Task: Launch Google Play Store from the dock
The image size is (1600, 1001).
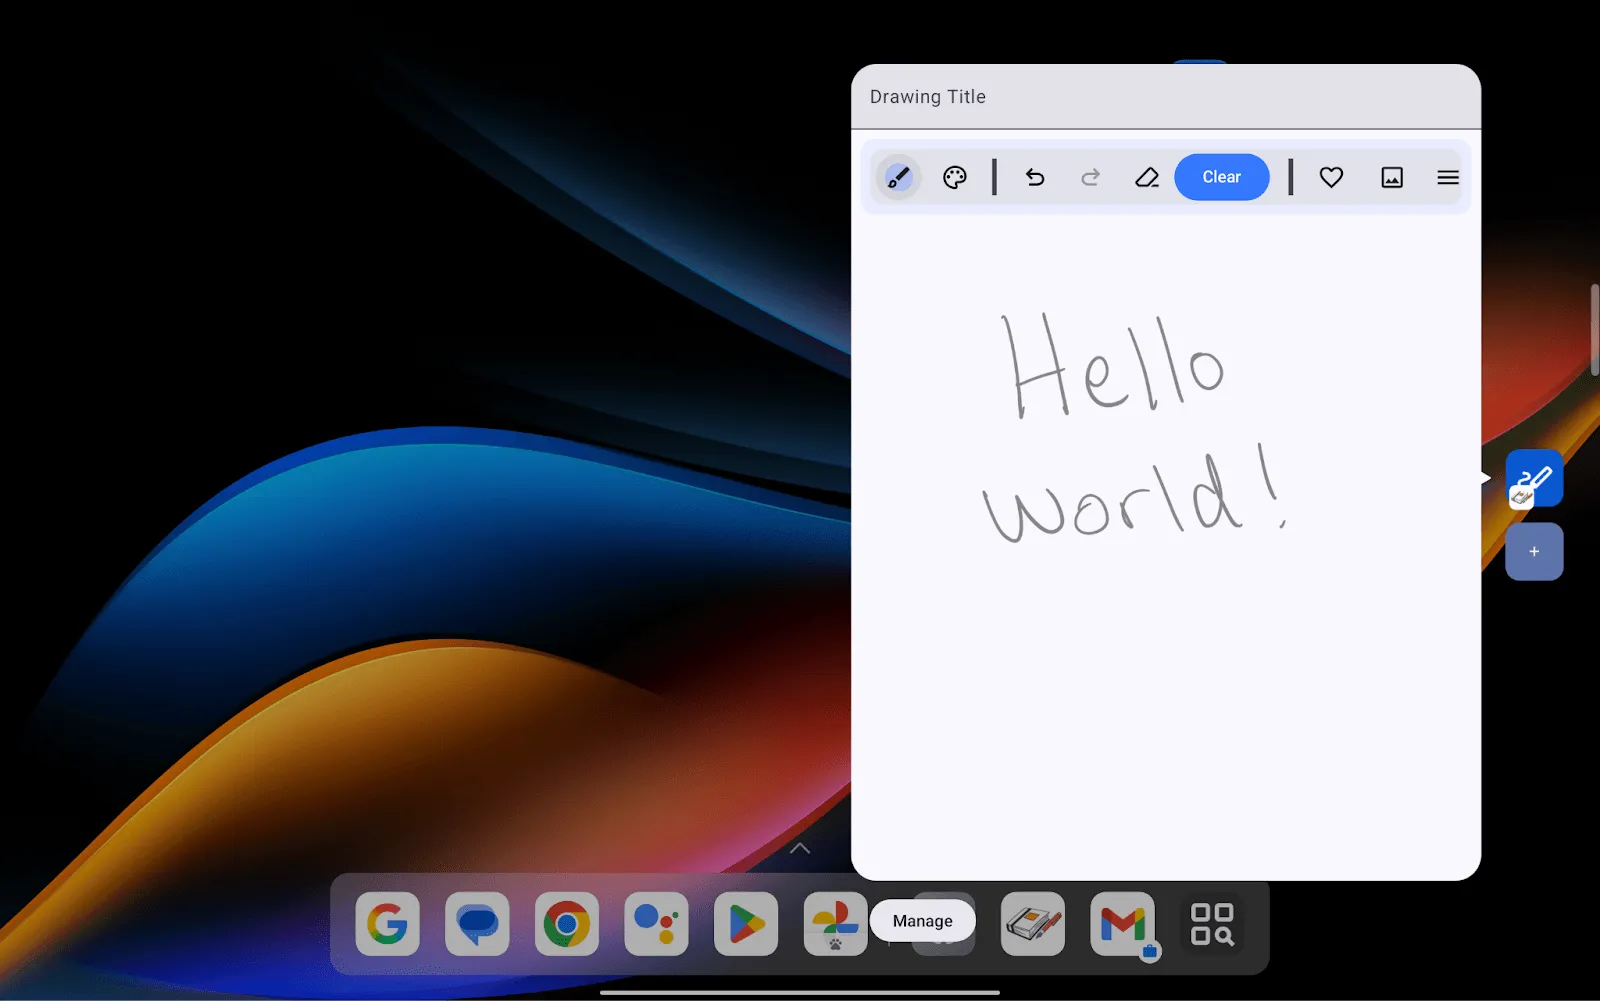Action: pyautogui.click(x=745, y=925)
